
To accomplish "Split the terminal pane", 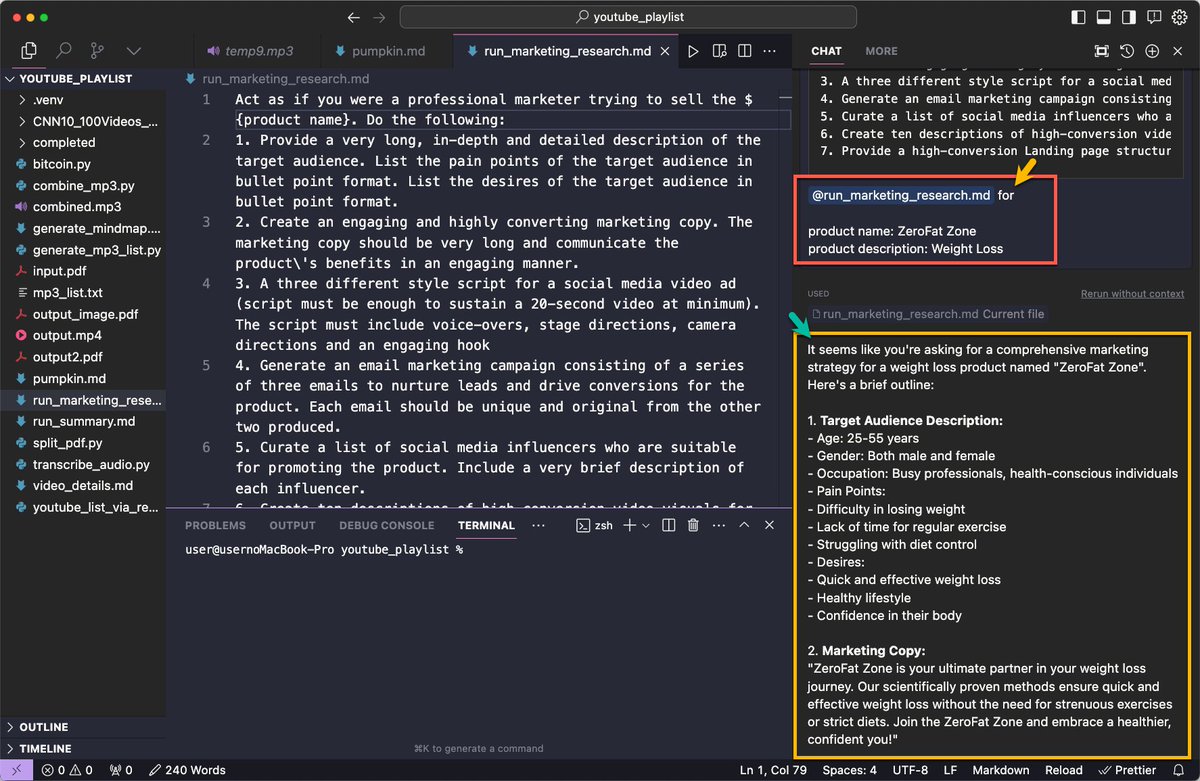I will (x=669, y=525).
